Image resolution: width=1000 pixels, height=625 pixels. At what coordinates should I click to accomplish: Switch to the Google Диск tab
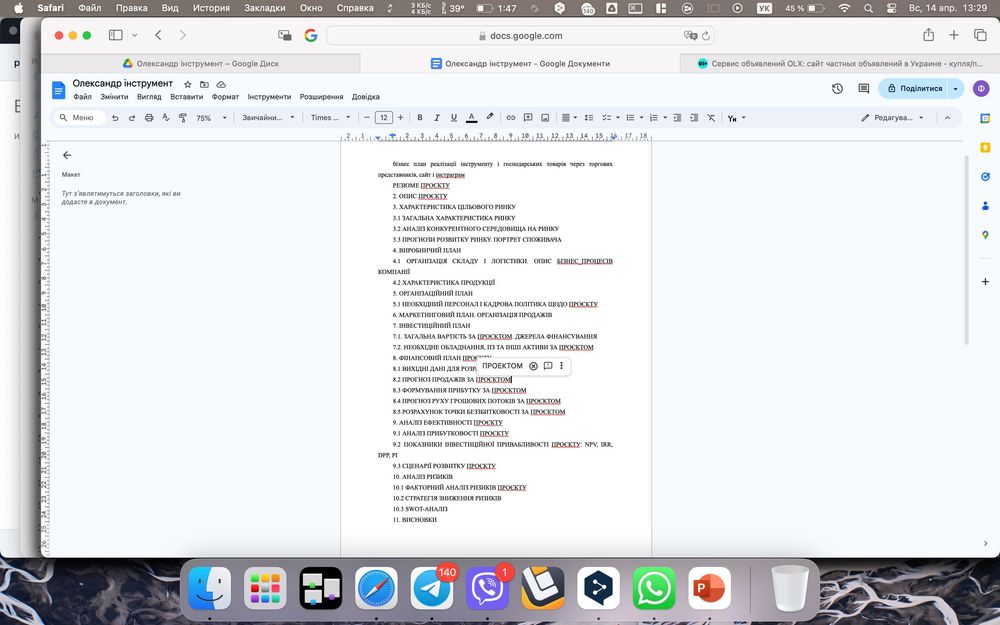[x=201, y=63]
